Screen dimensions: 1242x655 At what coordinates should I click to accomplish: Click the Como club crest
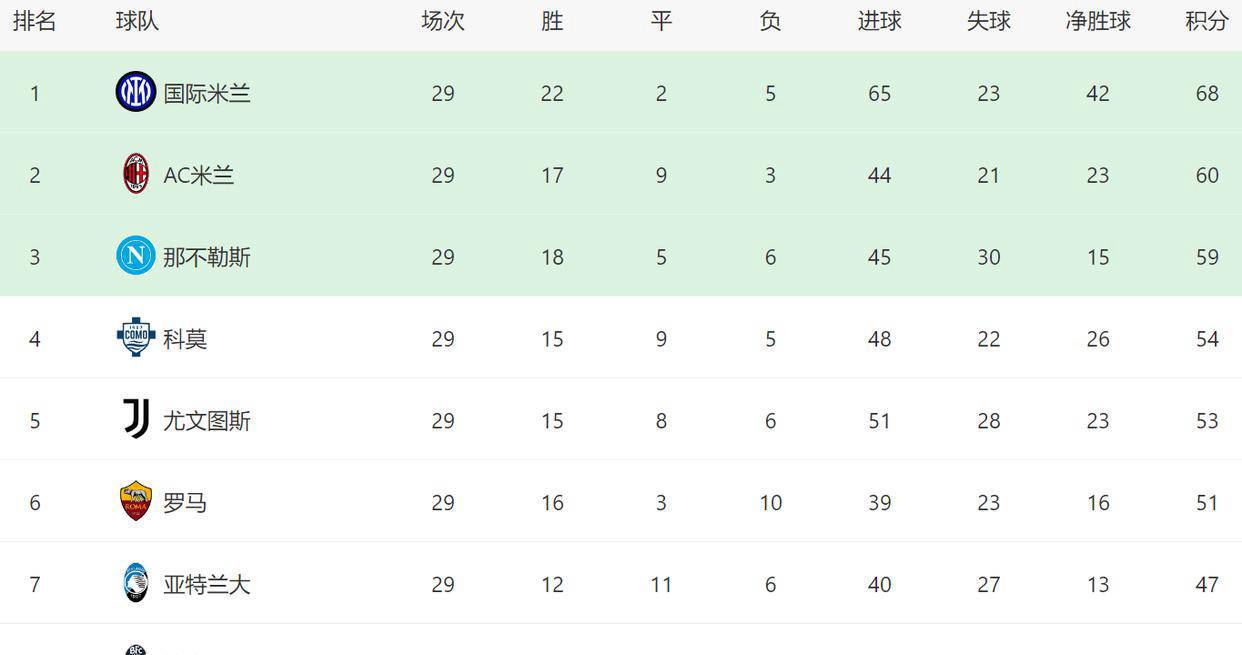click(x=136, y=338)
